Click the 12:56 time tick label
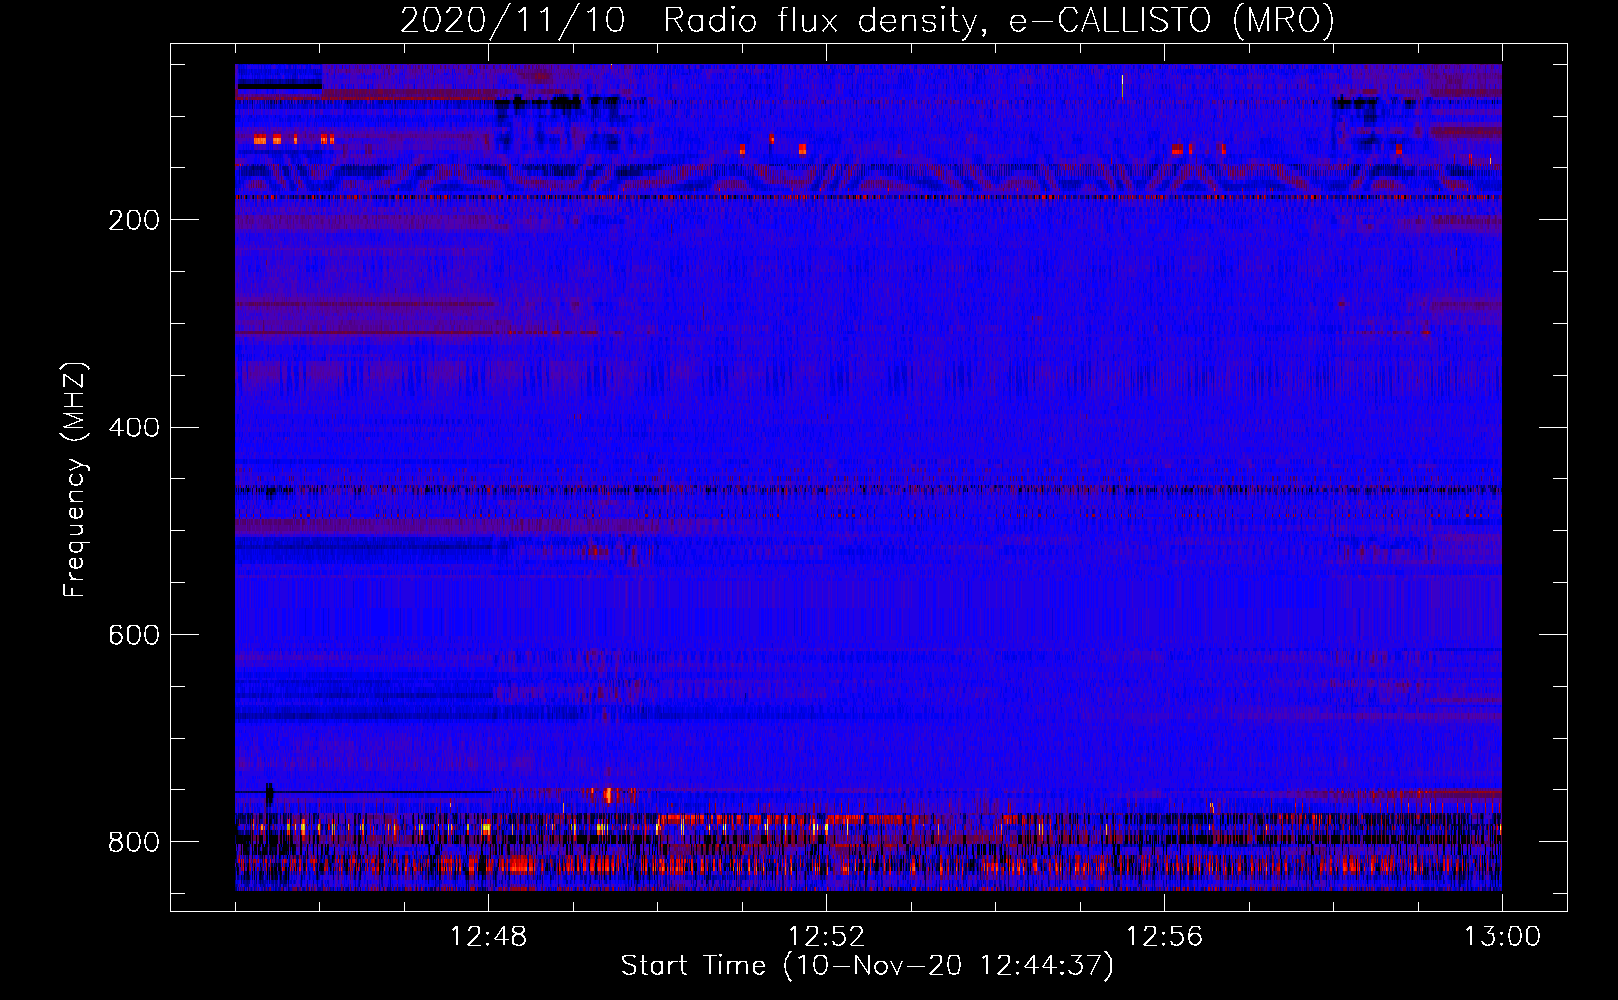Image resolution: width=1618 pixels, height=1000 pixels. point(1164,937)
